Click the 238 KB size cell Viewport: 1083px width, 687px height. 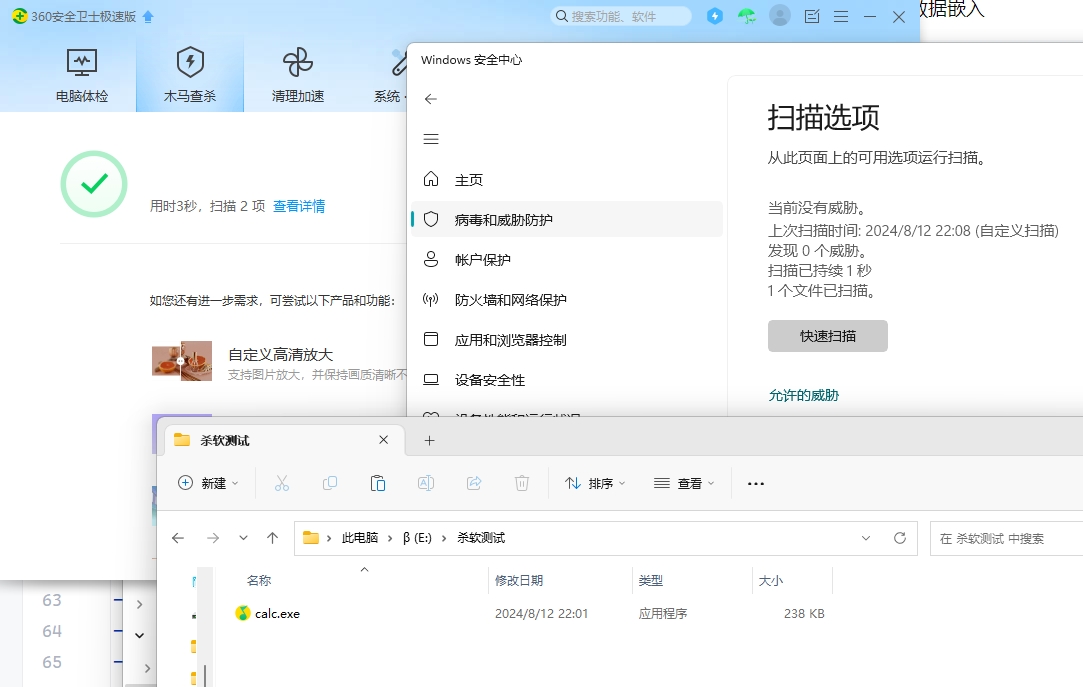click(x=804, y=613)
